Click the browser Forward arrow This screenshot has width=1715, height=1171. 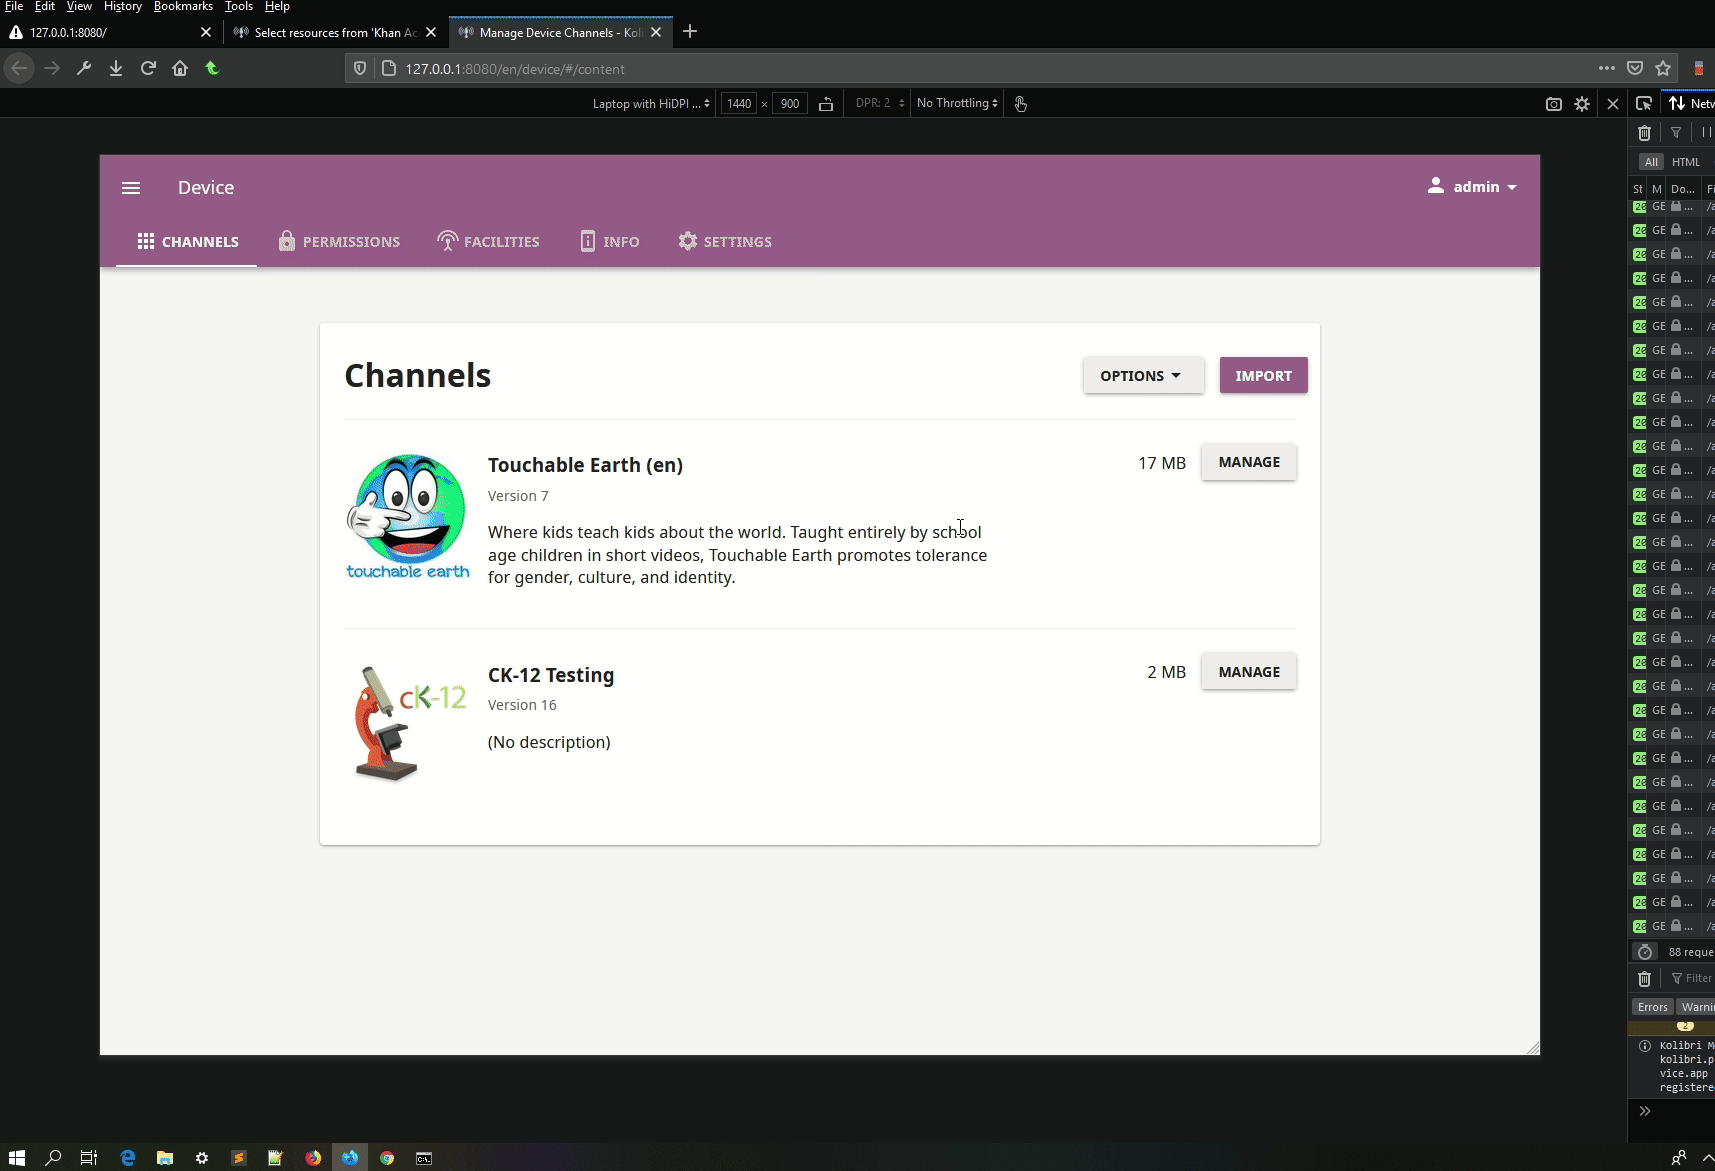[x=52, y=68]
